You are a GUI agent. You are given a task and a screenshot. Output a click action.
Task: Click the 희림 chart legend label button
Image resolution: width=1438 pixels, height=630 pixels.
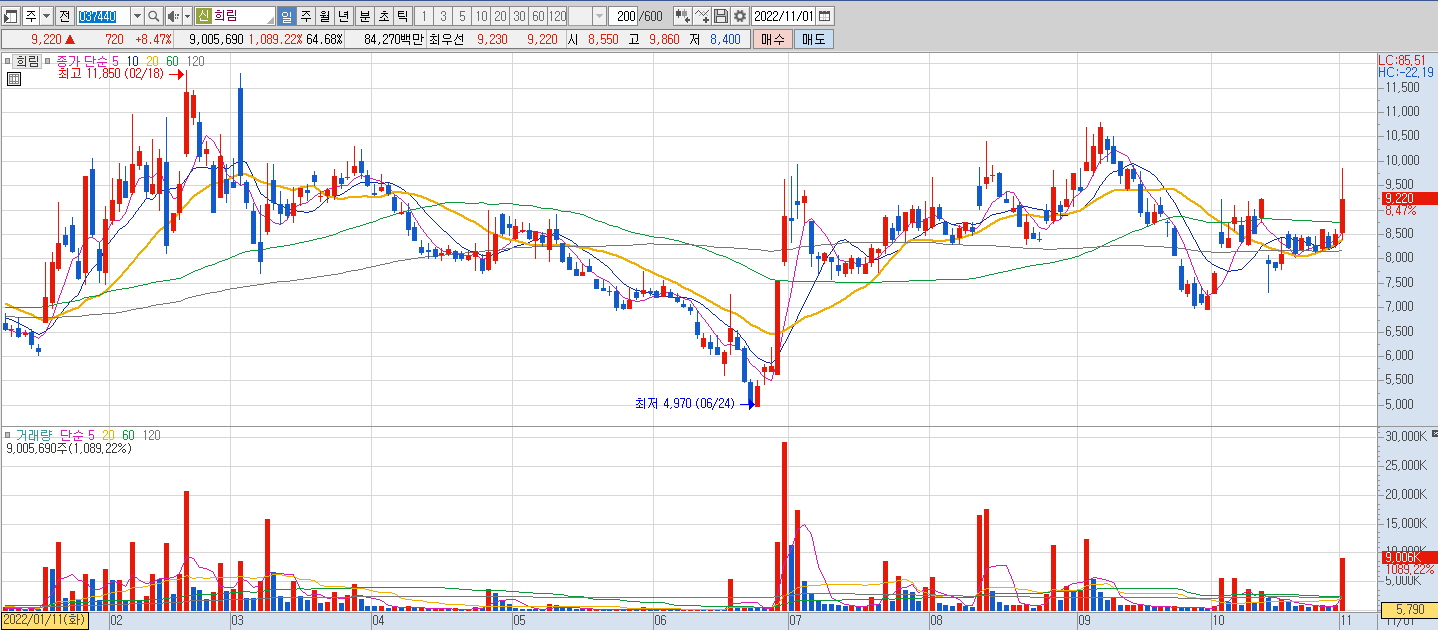point(28,61)
